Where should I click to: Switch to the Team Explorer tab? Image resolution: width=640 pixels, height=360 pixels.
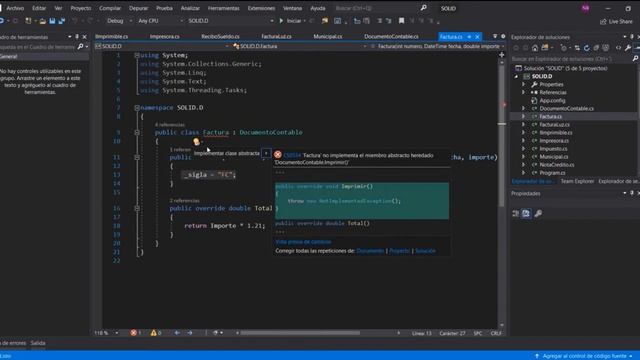click(x=577, y=181)
